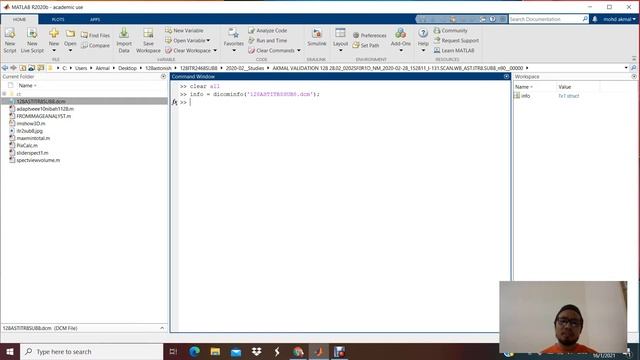Image resolution: width=640 pixels, height=360 pixels.
Task: Select file adapteee10nibah1128.m
Action: point(45,109)
